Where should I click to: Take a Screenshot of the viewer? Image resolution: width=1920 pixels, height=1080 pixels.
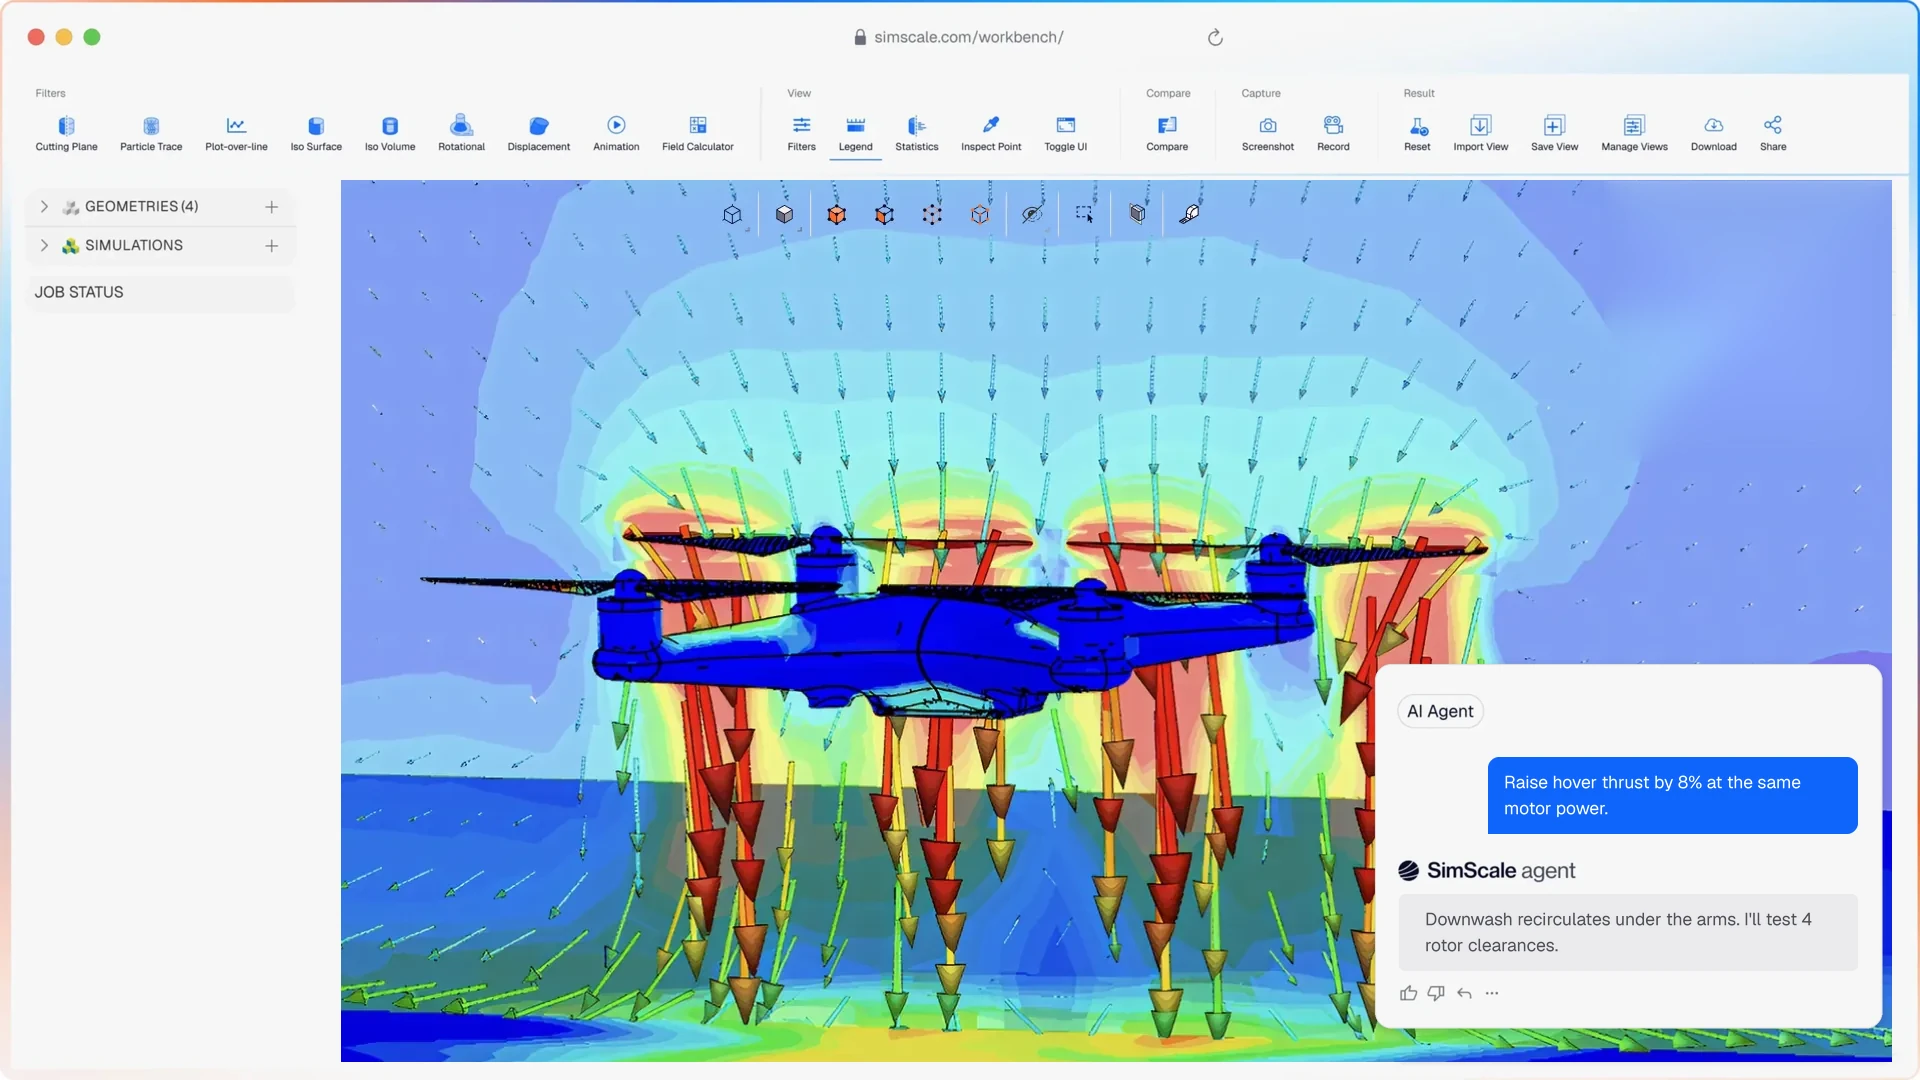1267,133
